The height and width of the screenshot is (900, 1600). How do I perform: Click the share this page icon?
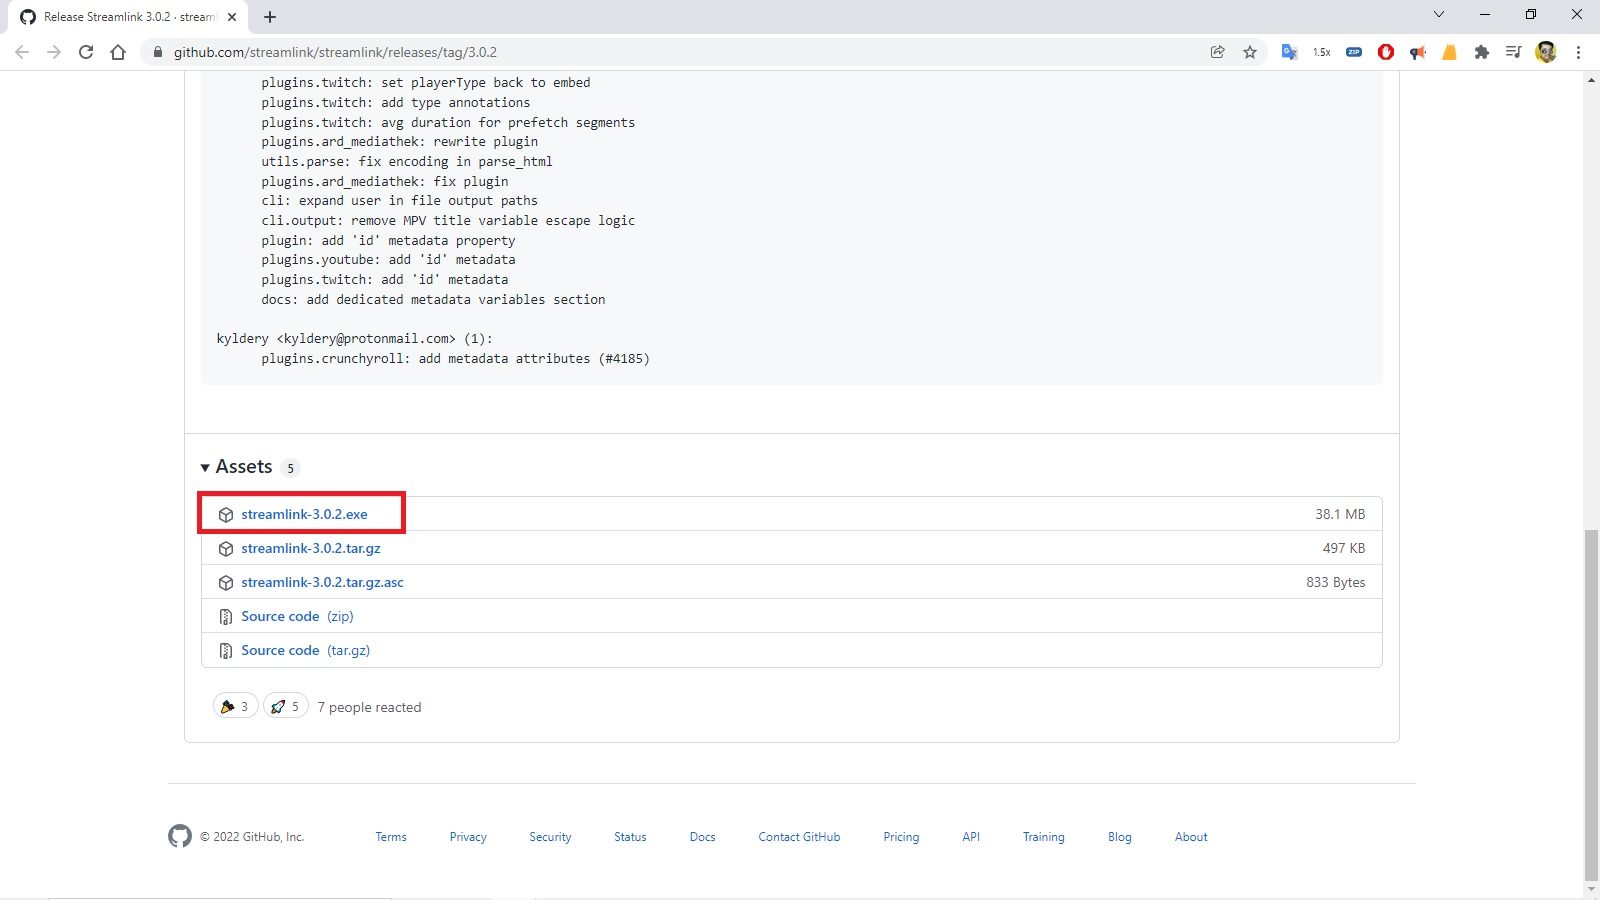tap(1217, 52)
